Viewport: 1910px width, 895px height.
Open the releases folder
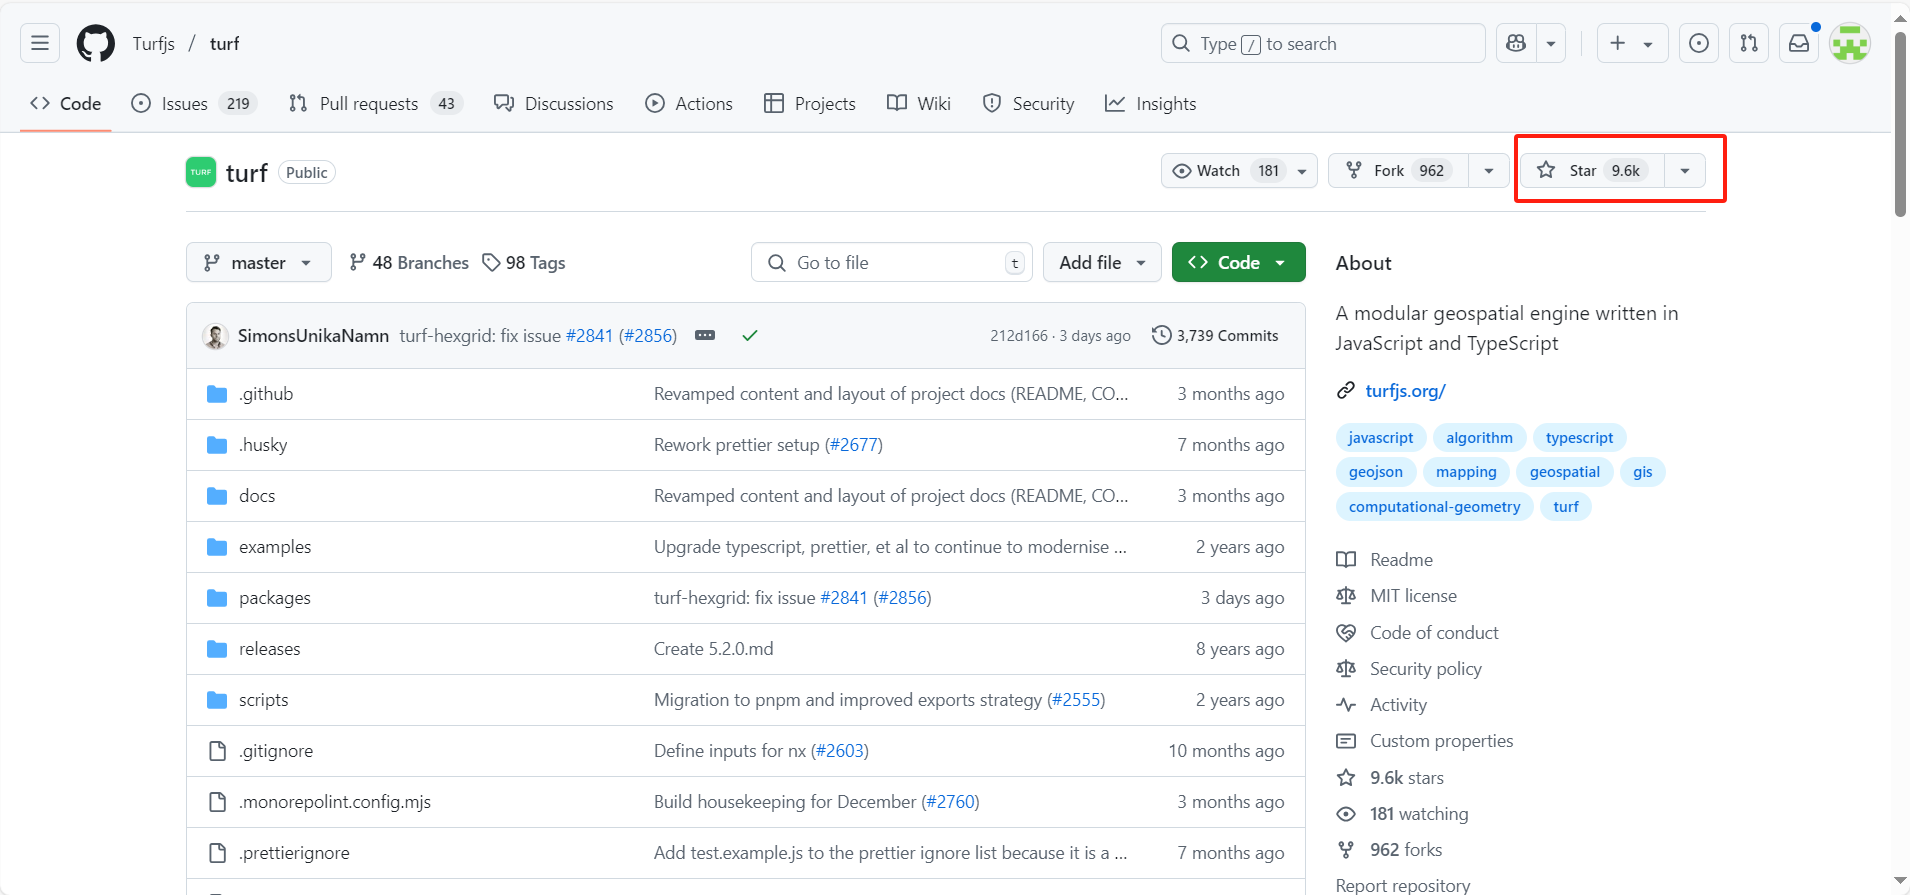pyautogui.click(x=269, y=649)
